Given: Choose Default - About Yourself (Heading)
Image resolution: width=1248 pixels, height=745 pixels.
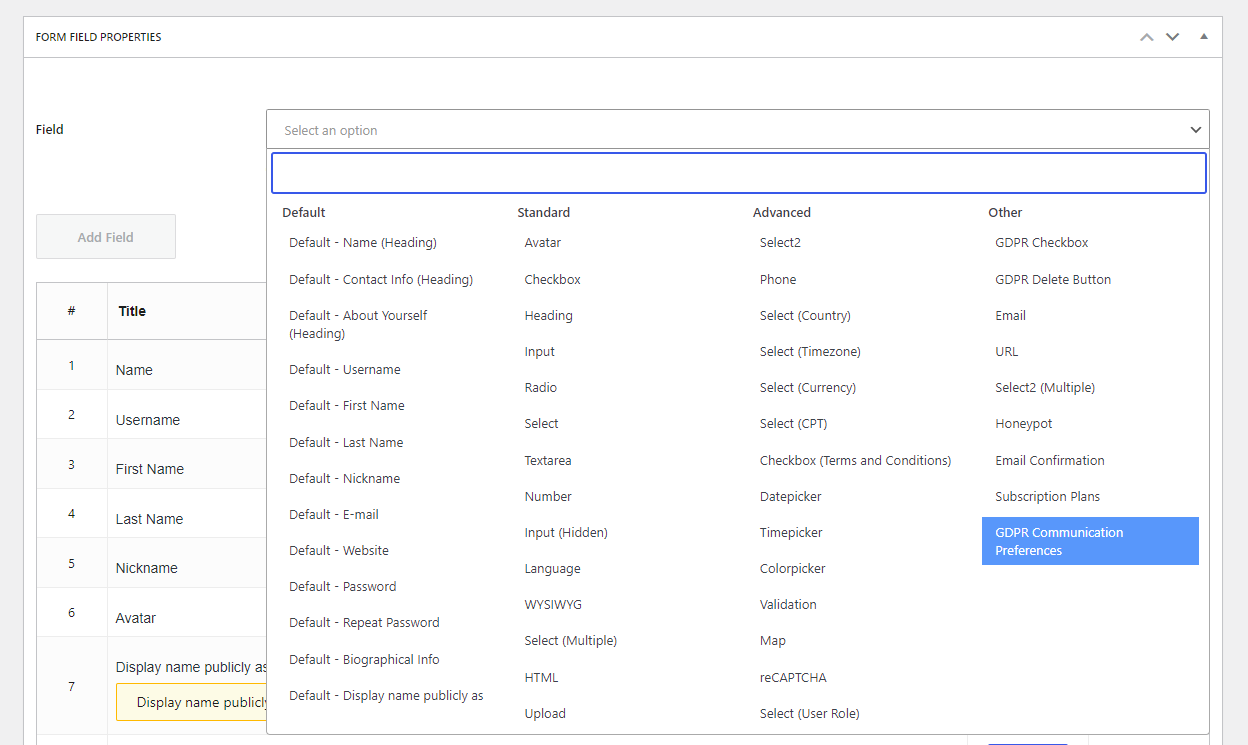Looking at the screenshot, I should pos(358,325).
